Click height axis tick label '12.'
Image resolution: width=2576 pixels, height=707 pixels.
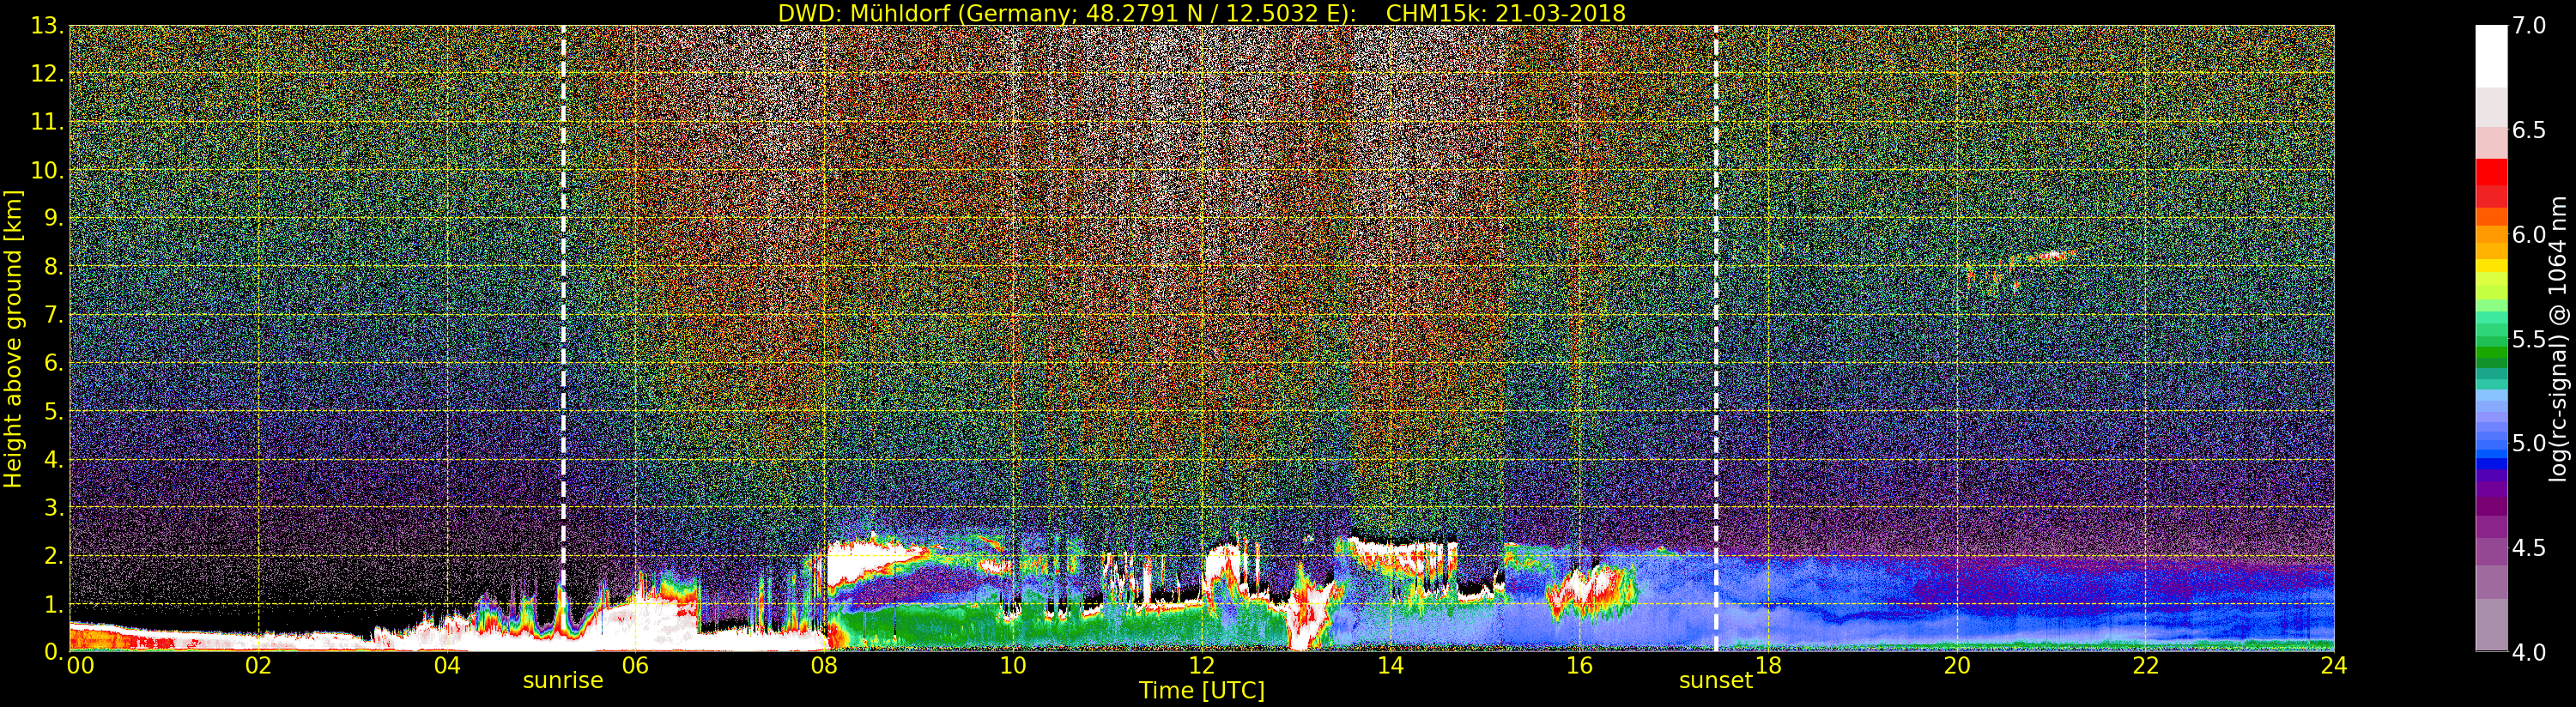(x=48, y=74)
